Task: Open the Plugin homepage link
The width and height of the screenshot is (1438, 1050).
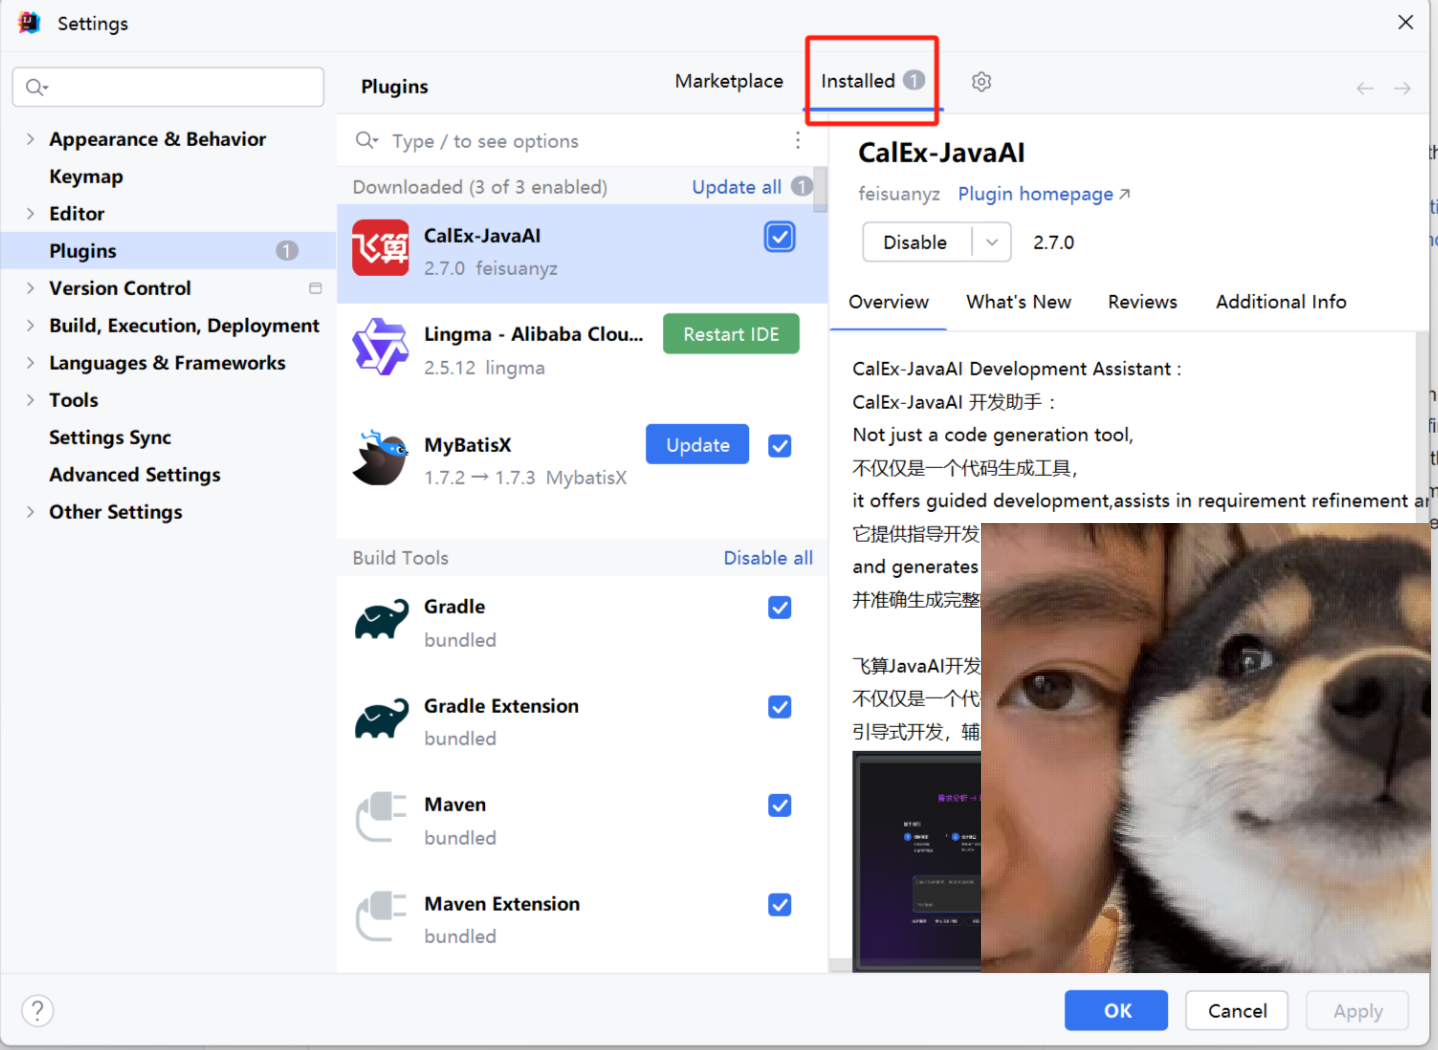Action: coord(1044,194)
